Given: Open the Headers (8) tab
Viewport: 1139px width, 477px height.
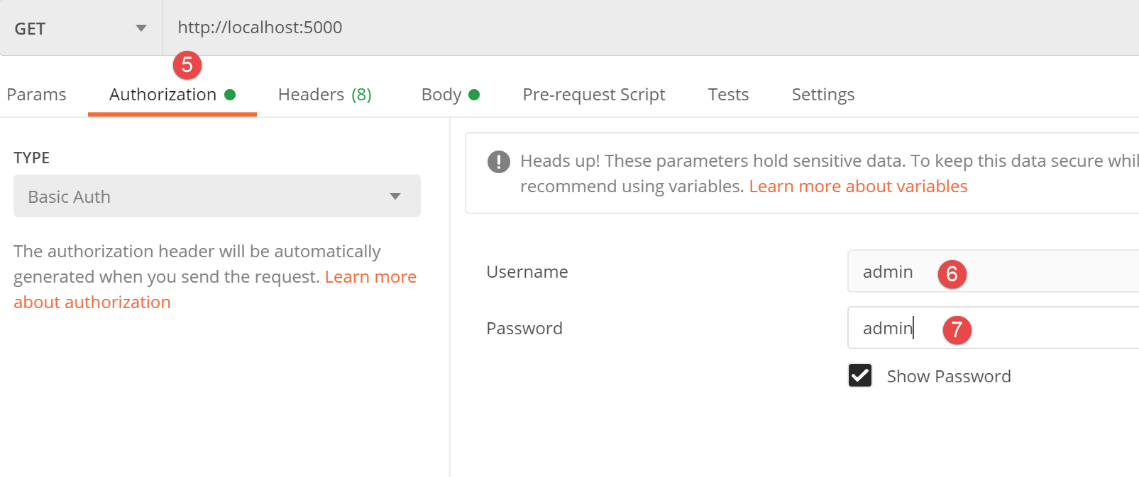Looking at the screenshot, I should 324,95.
